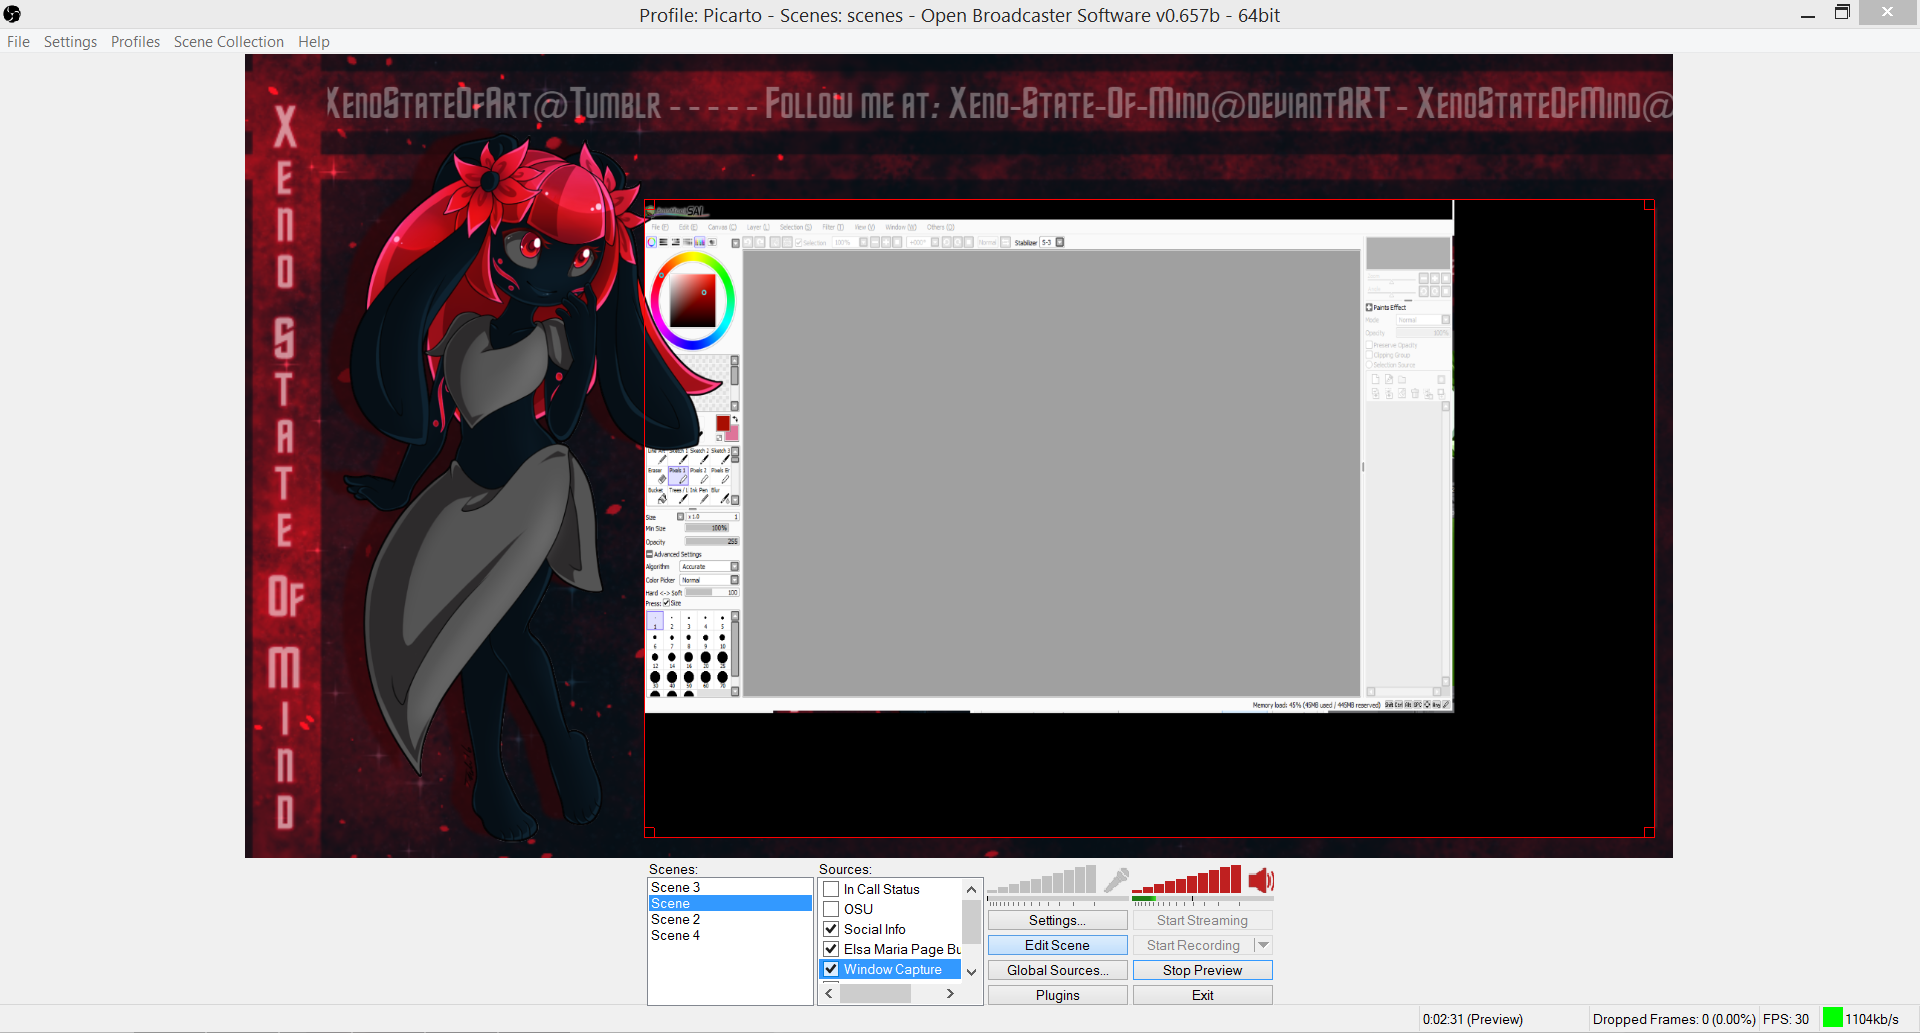Viewport: 1920px width, 1033px height.
Task: Uncheck the Elsa Maria Page source
Action: click(x=831, y=949)
